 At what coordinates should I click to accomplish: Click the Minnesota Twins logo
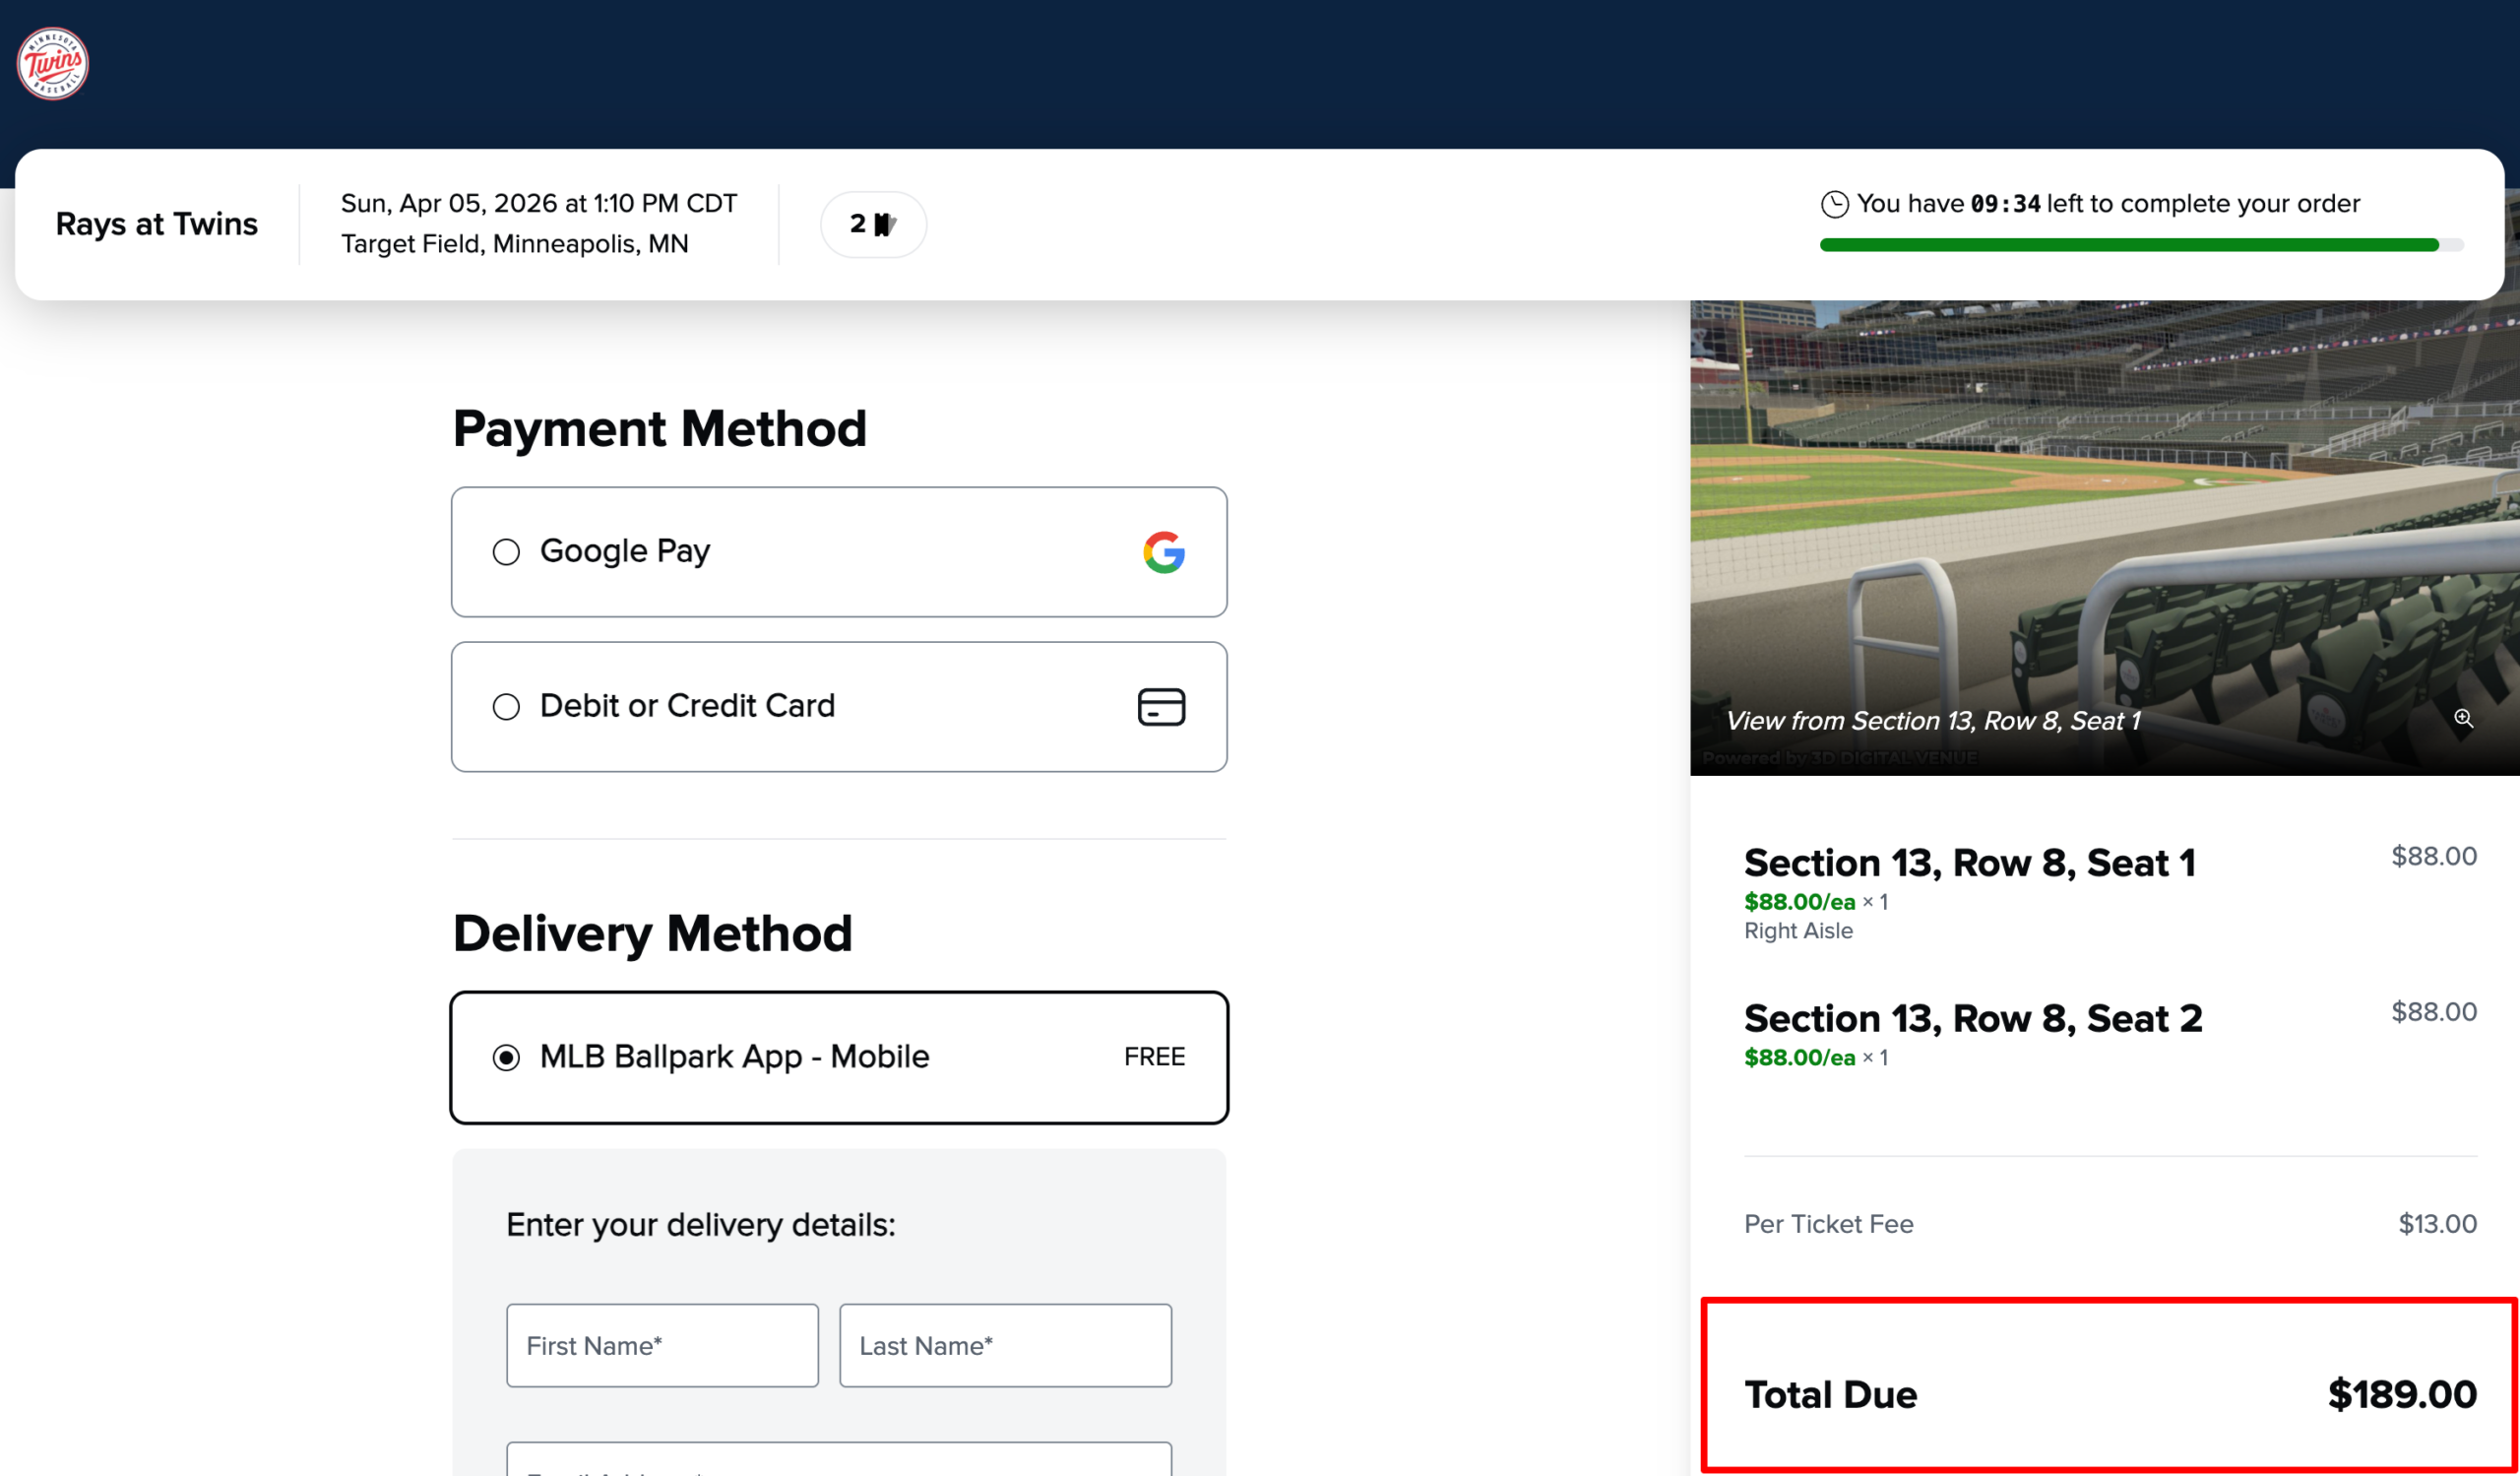click(x=53, y=64)
